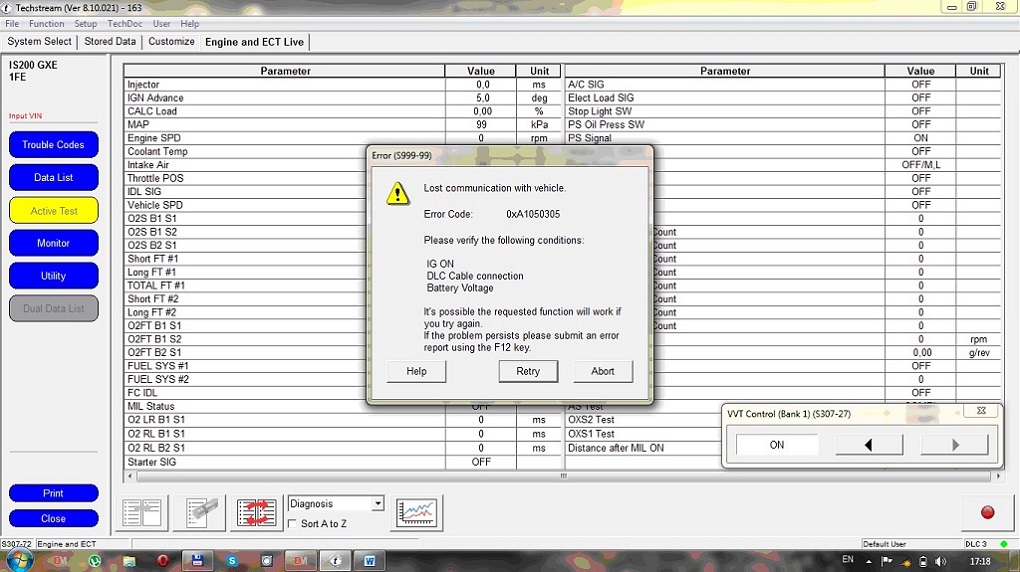Expand the Diagnosis dropdown list
This screenshot has width=1020, height=572.
377,504
